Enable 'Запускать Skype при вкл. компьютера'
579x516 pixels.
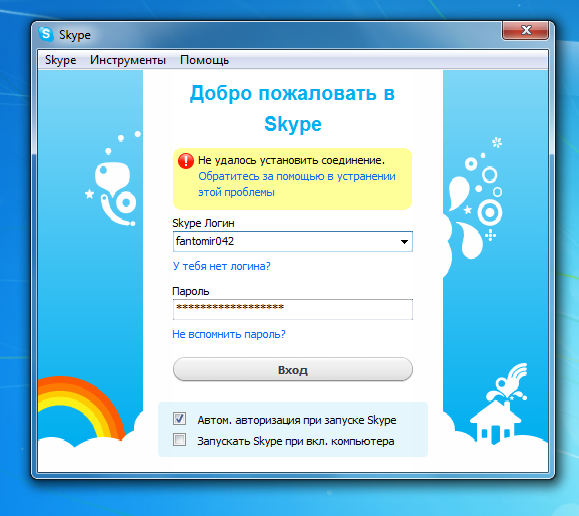pyautogui.click(x=179, y=440)
